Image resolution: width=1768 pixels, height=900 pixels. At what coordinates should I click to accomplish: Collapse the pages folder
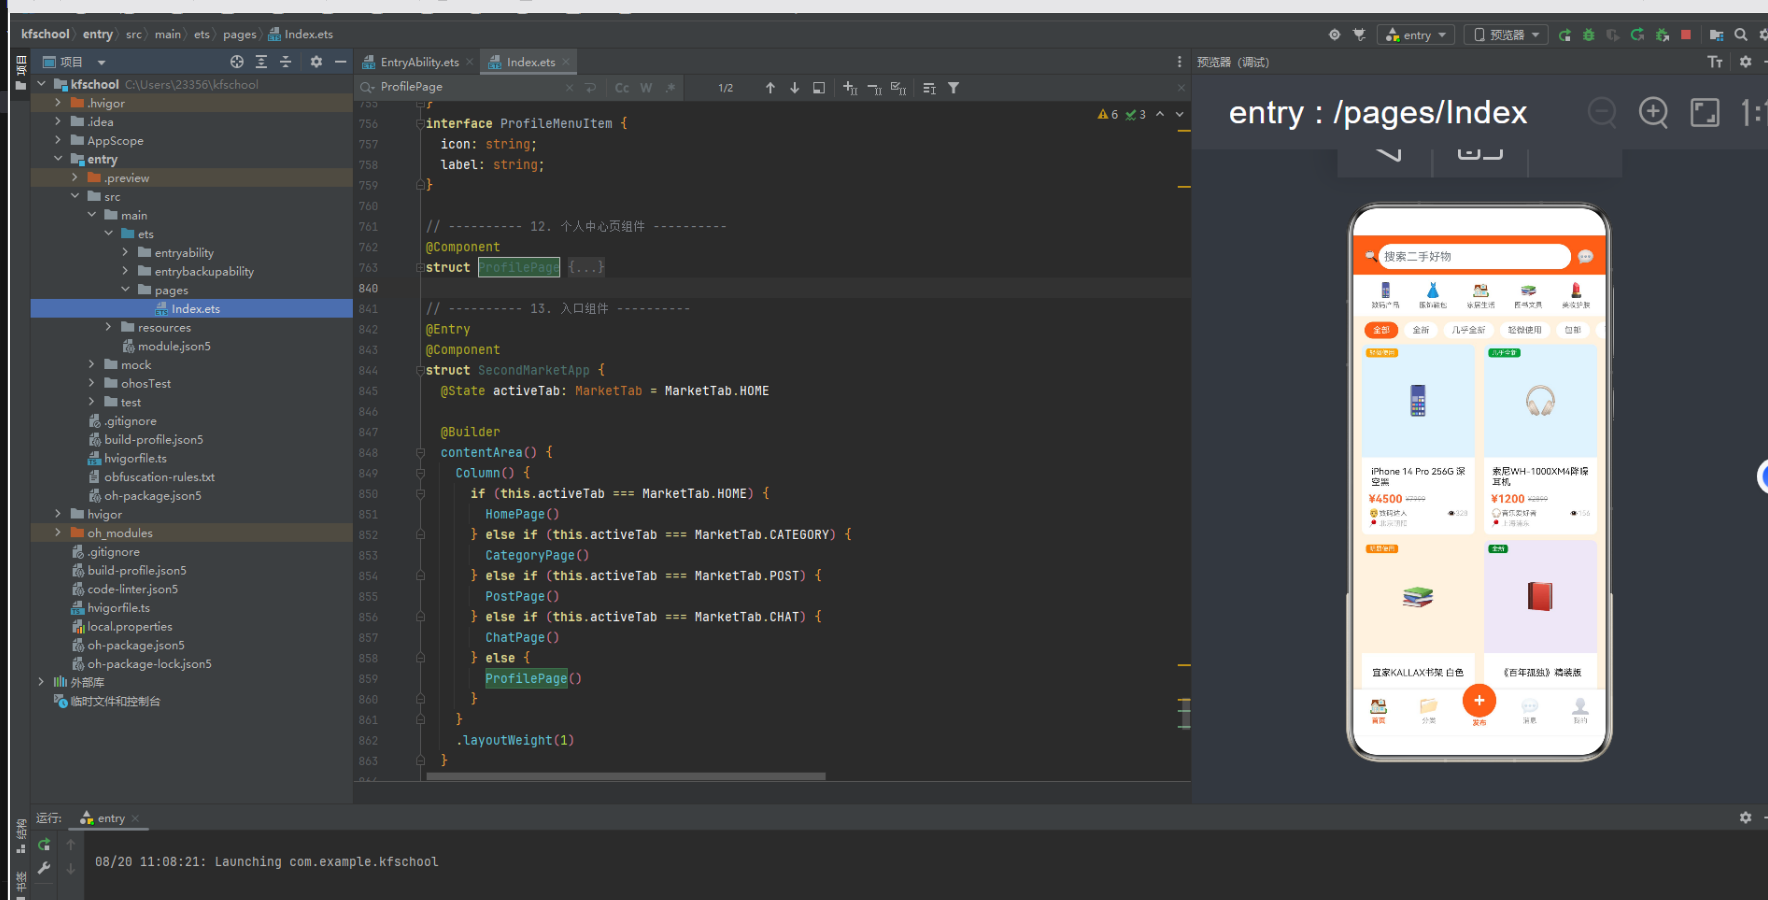click(x=125, y=290)
